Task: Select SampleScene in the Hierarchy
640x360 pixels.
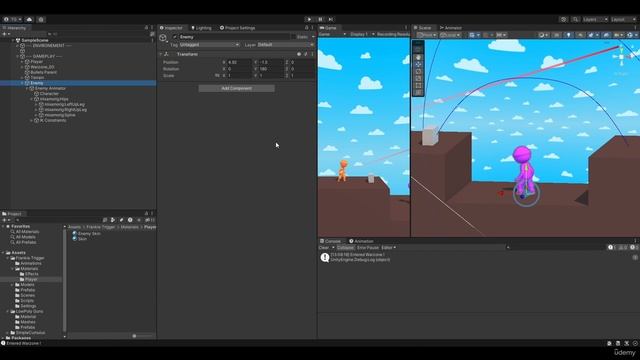Action: pyautogui.click(x=35, y=40)
